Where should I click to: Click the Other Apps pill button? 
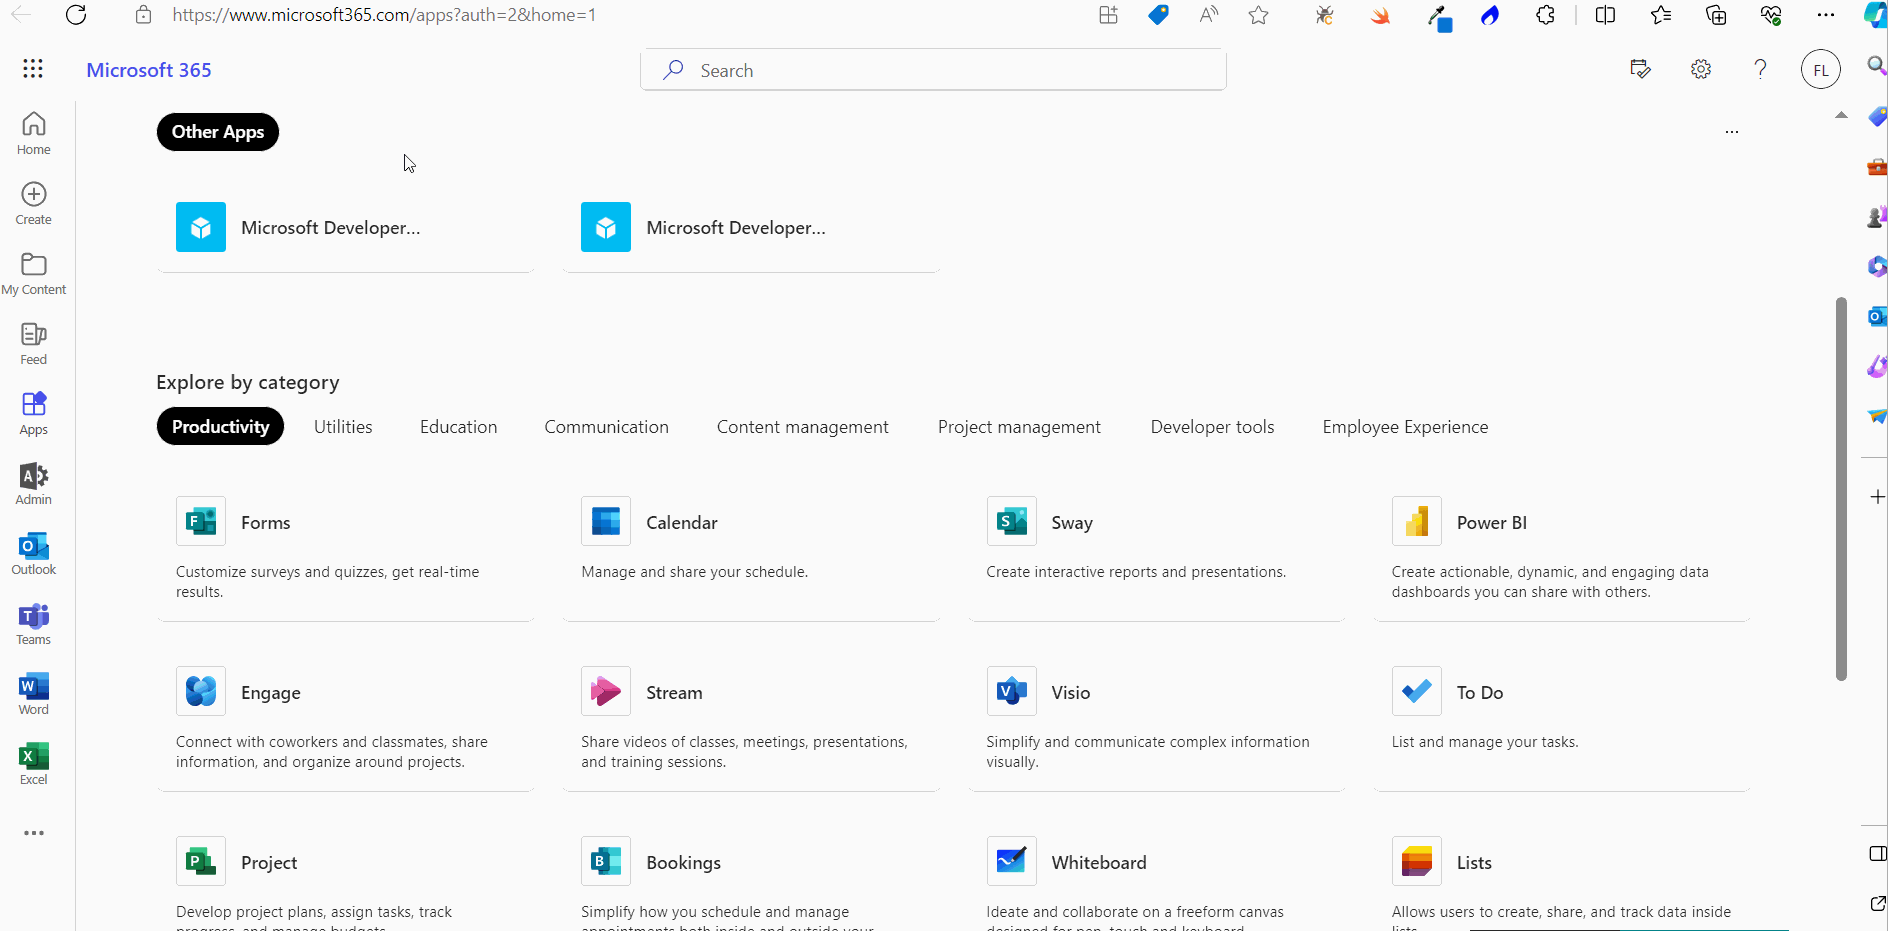pyautogui.click(x=218, y=132)
